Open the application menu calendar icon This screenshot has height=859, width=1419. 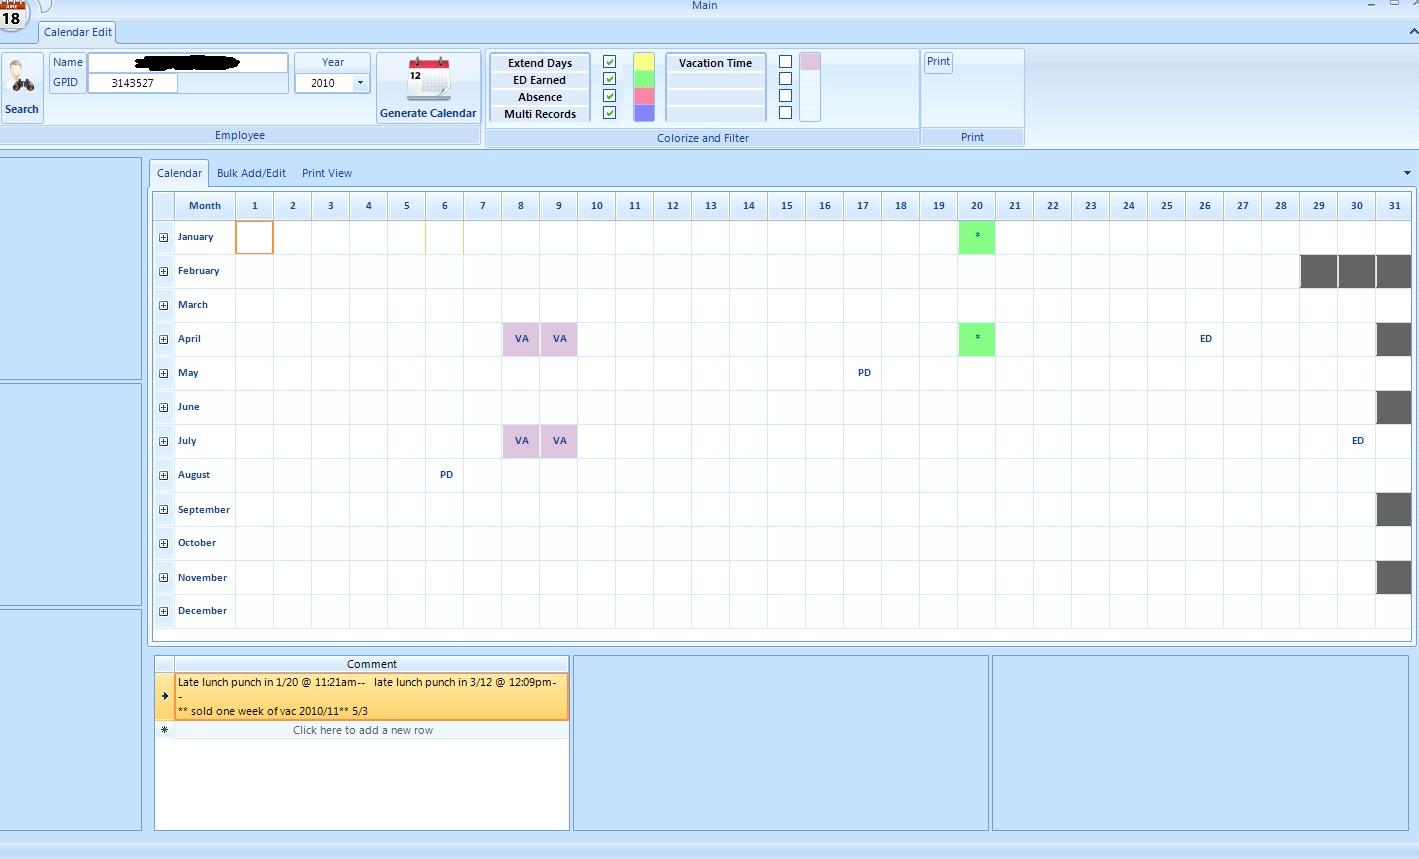(13, 15)
